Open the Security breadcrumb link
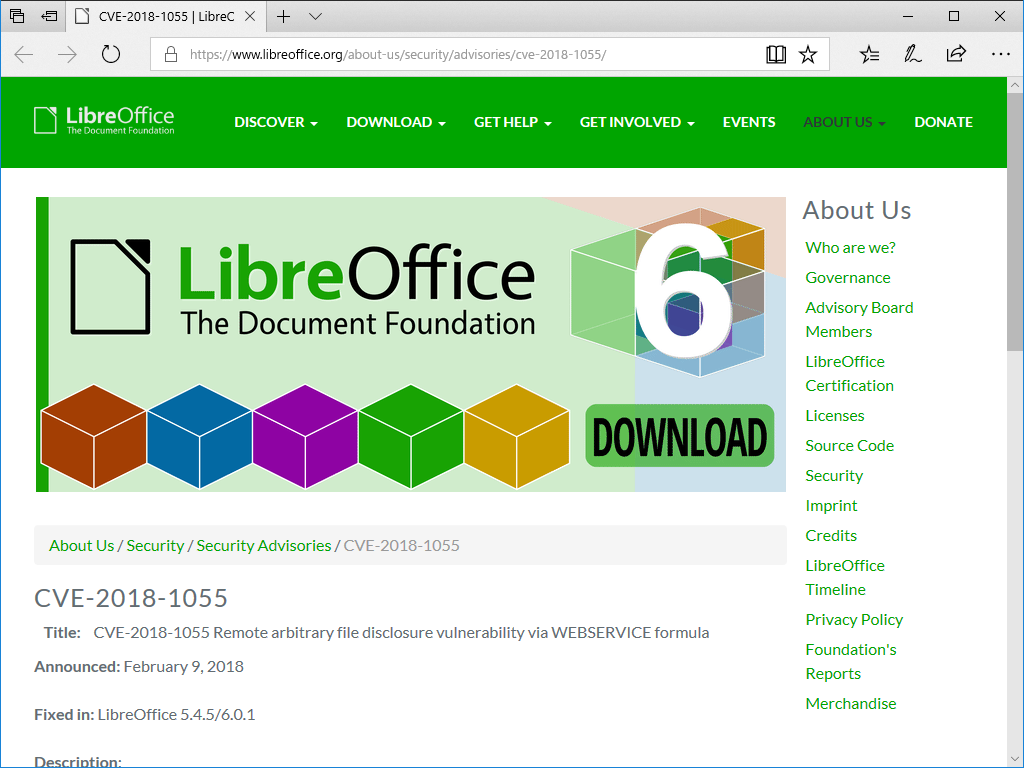1024x768 pixels. point(155,545)
